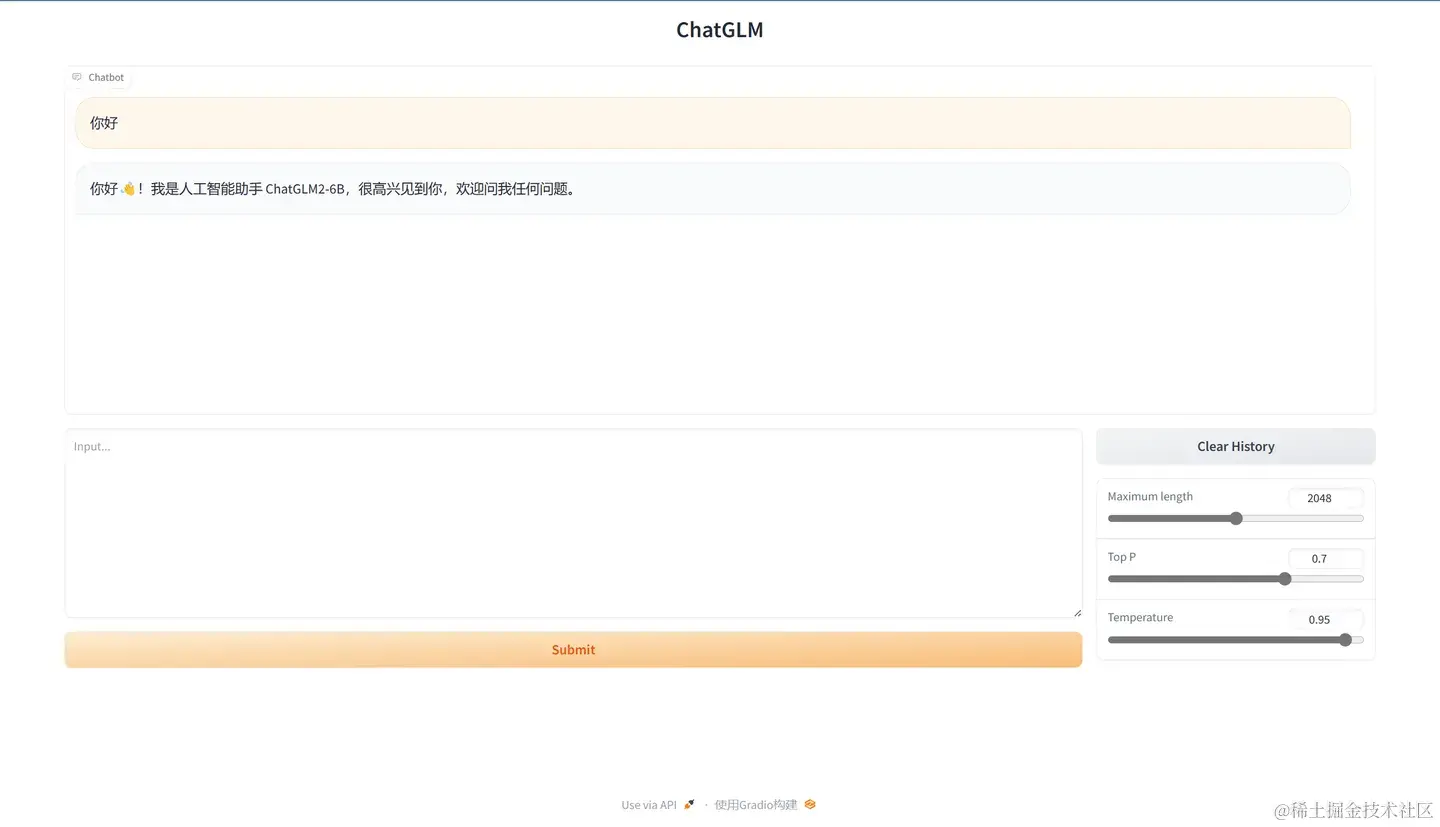Click the Clear History button
This screenshot has width=1440, height=827.
[1236, 447]
